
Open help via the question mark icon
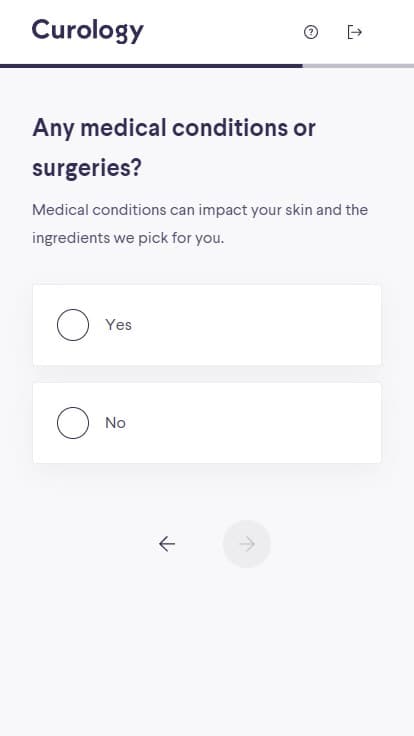(311, 32)
